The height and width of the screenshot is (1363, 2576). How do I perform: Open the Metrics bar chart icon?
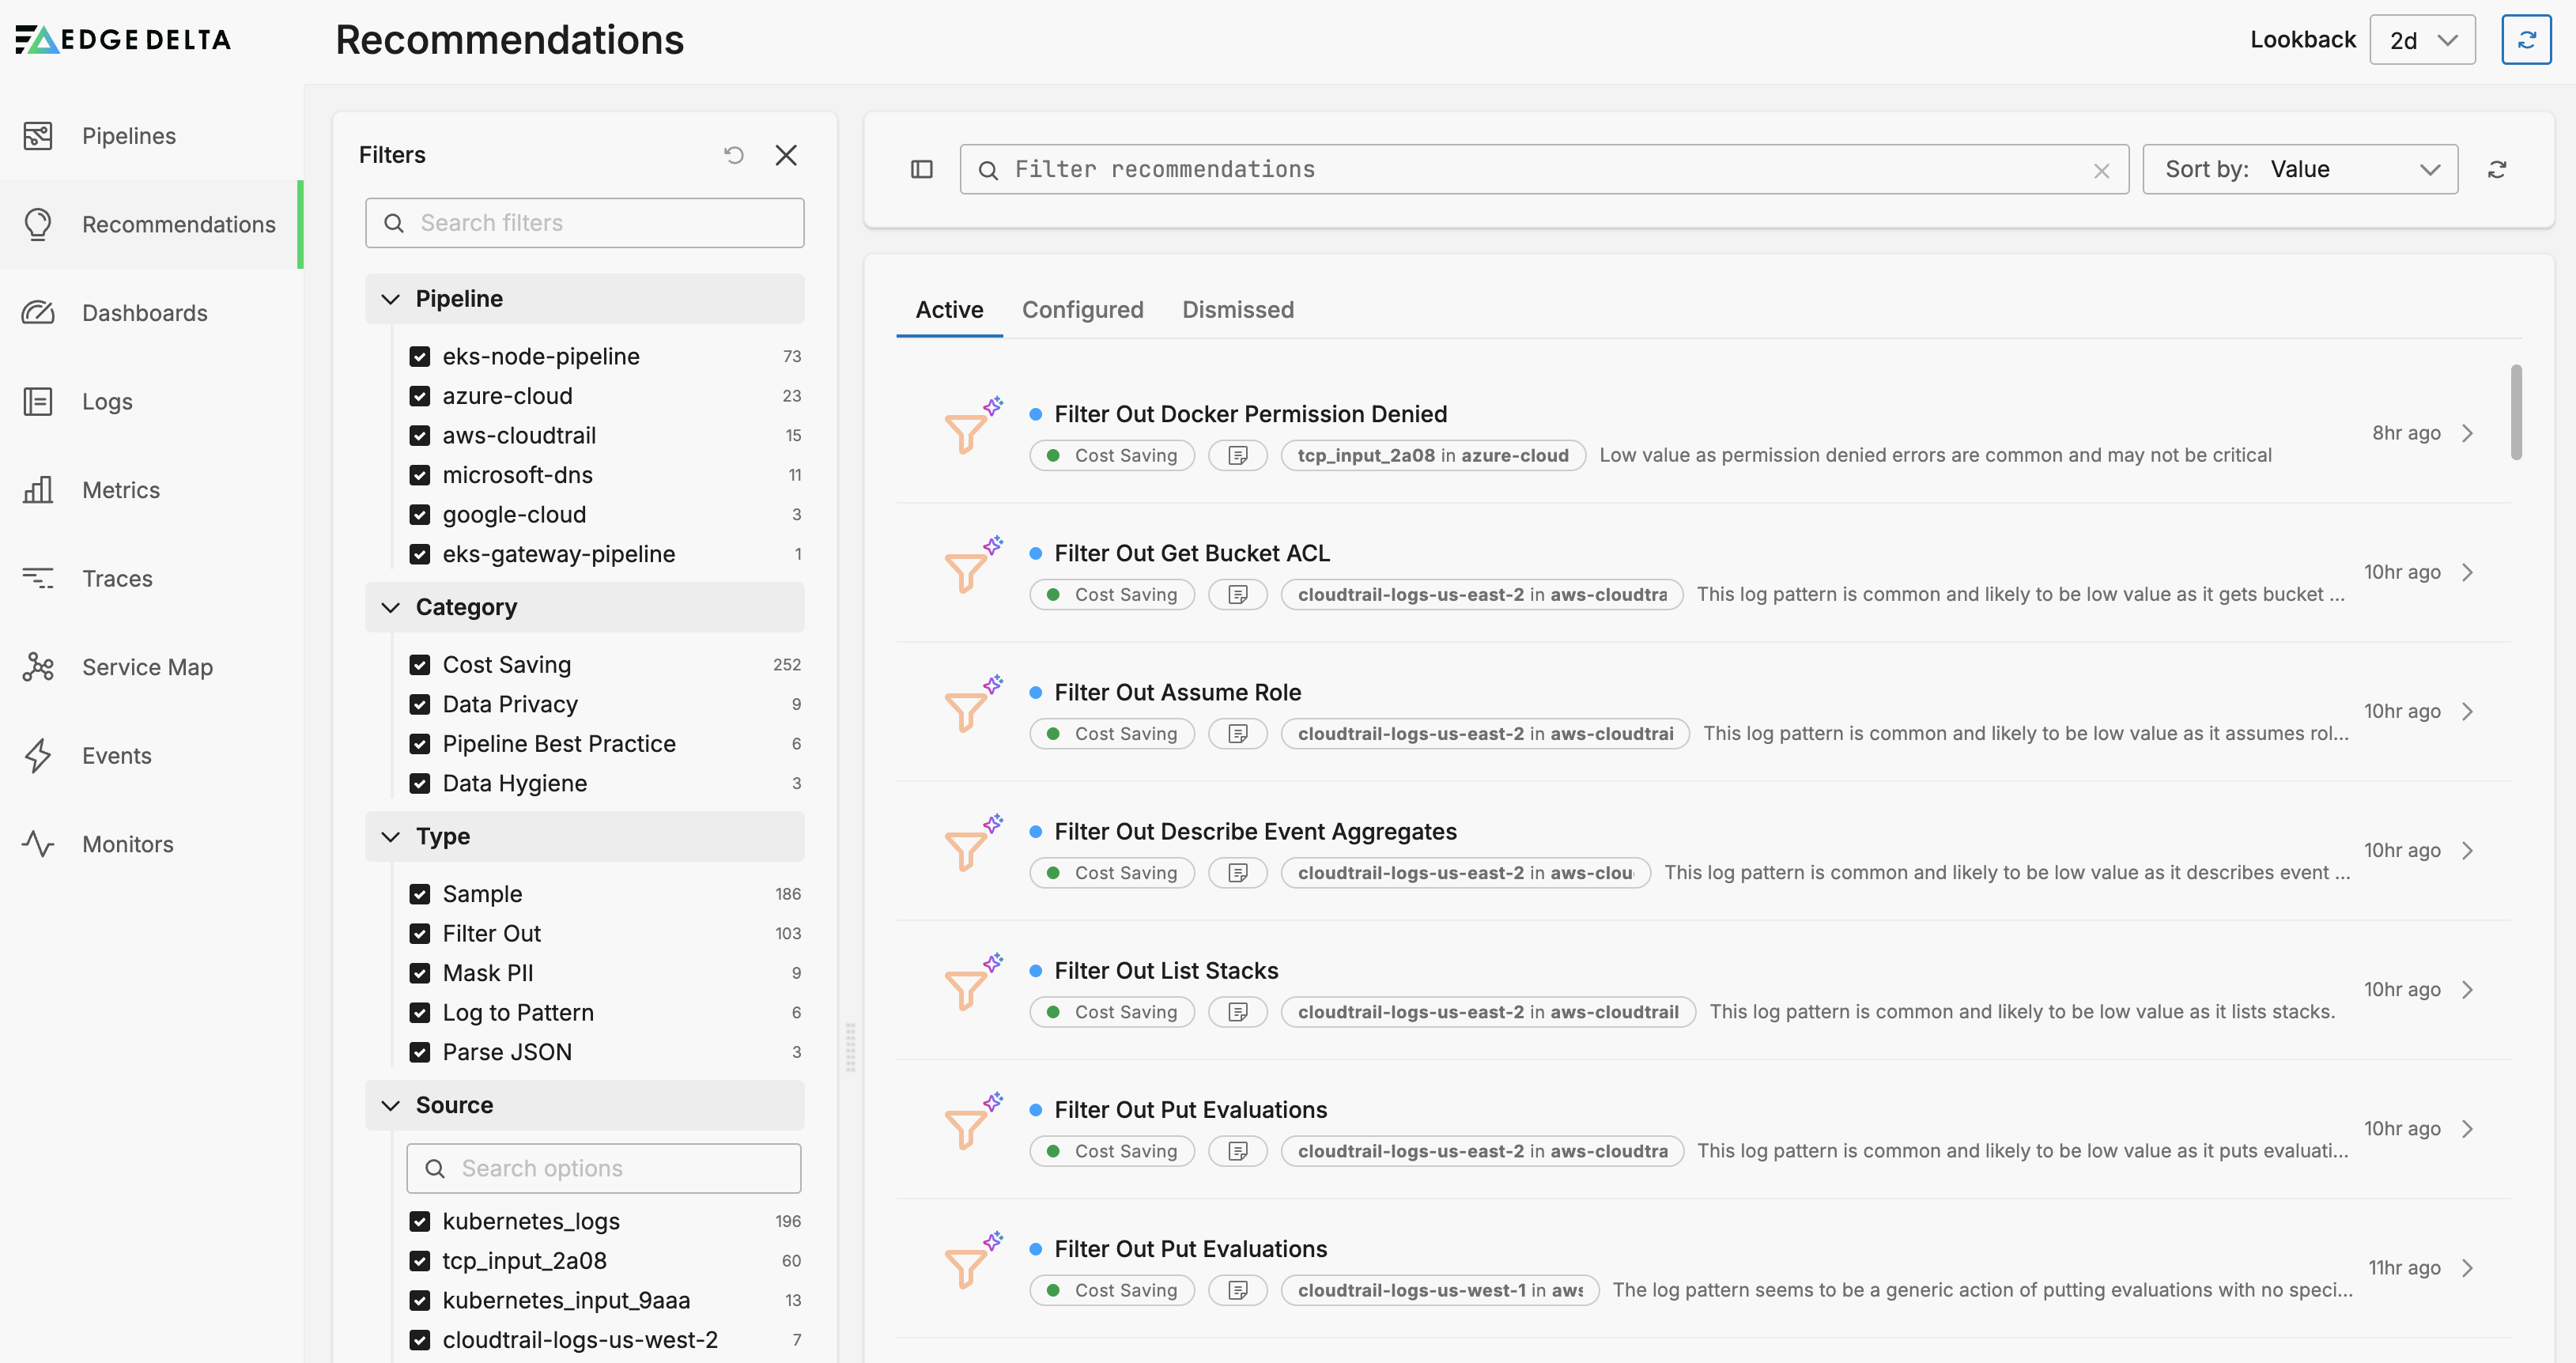(x=38, y=490)
